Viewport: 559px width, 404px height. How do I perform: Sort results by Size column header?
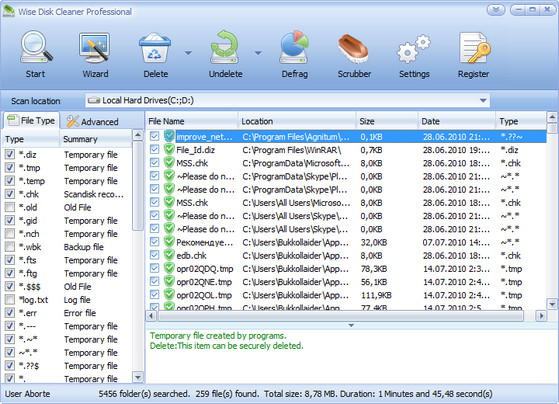(x=386, y=121)
